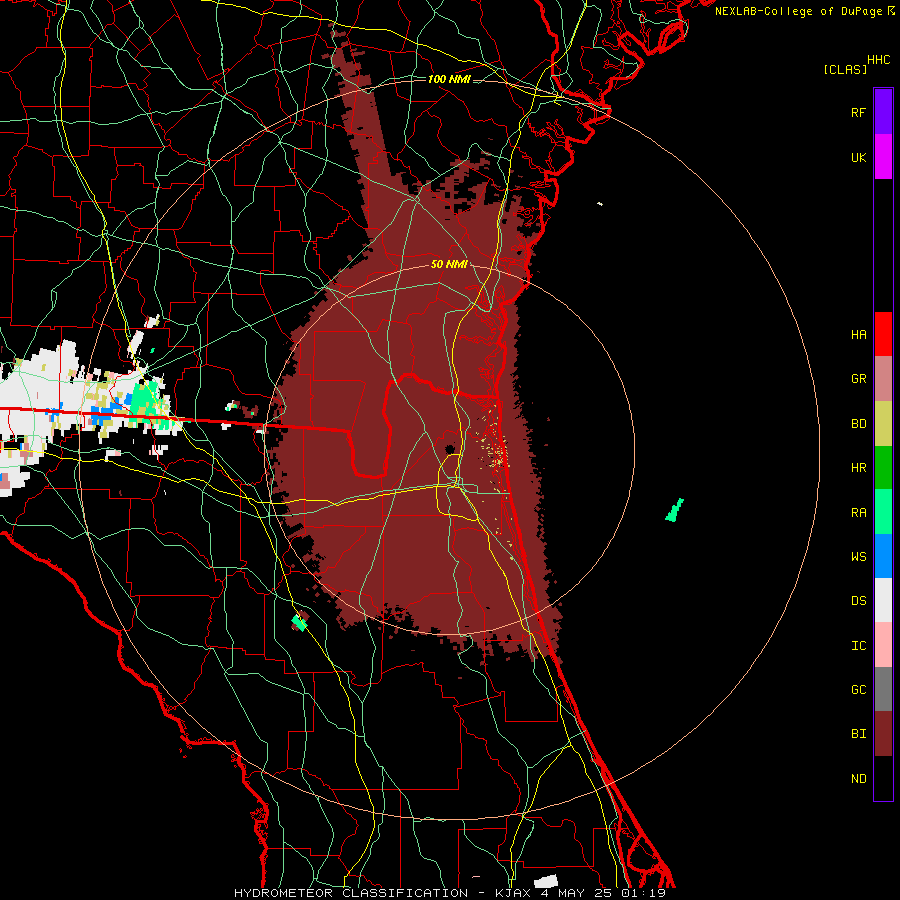Click the 'KJAX' radar site identifier
900x900 pixels.
click(513, 893)
